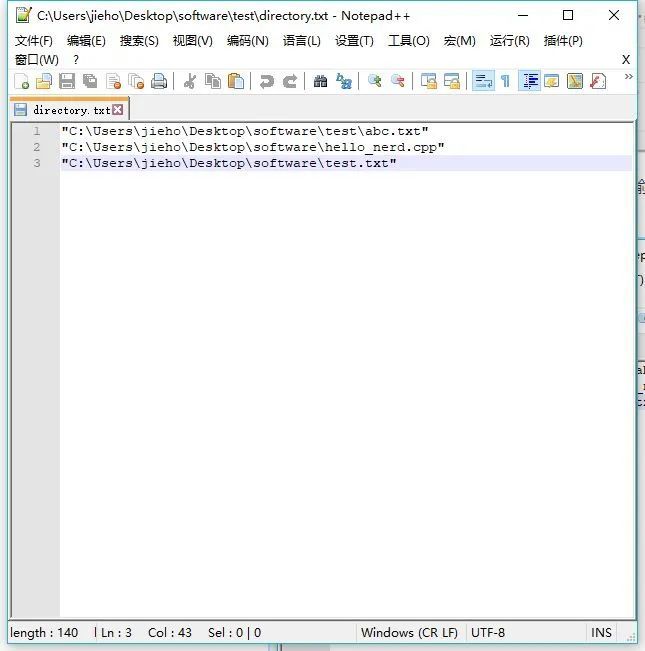Screen dimensions: 645x651
Task: Click line number 1 in the margin
Action: tap(37, 131)
